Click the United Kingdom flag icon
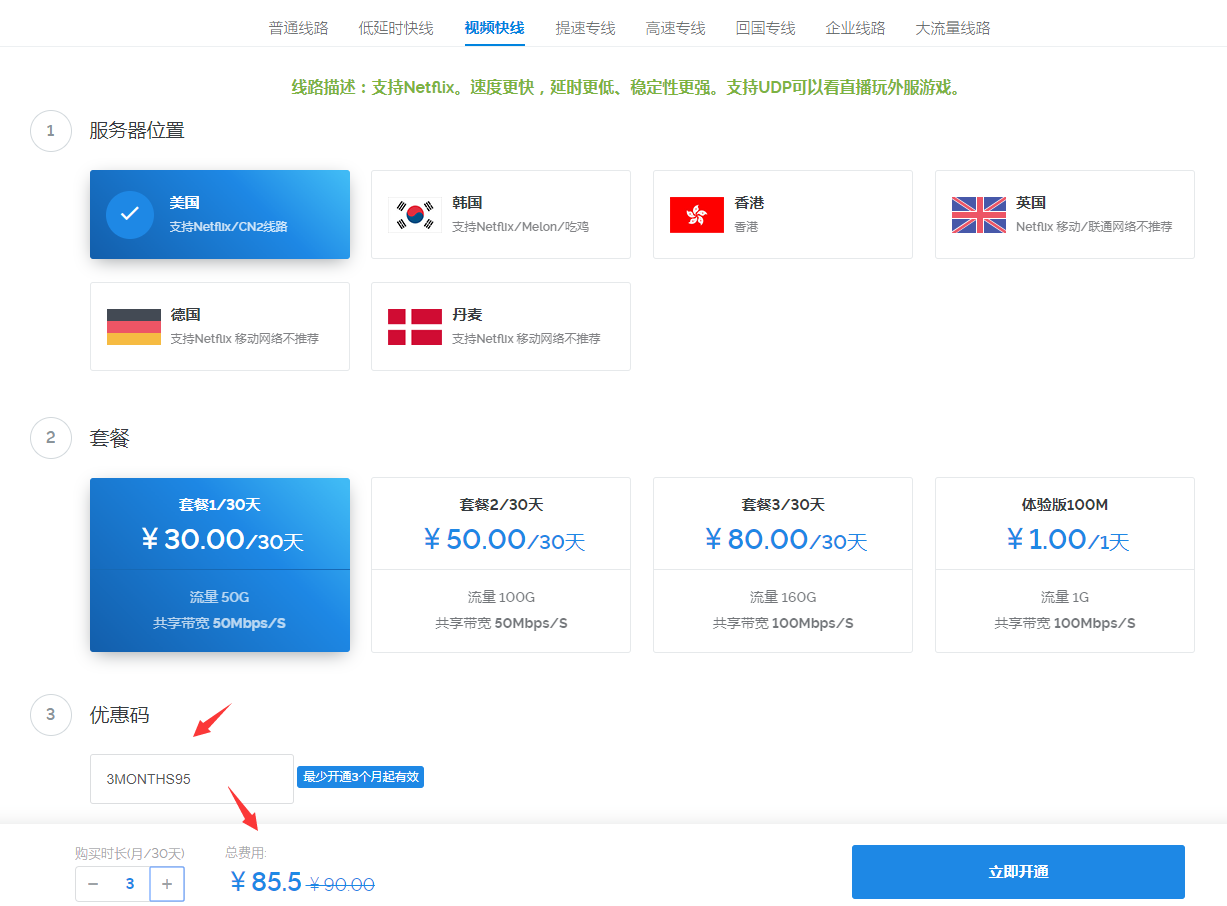The width and height of the screenshot is (1227, 906). coord(979,215)
